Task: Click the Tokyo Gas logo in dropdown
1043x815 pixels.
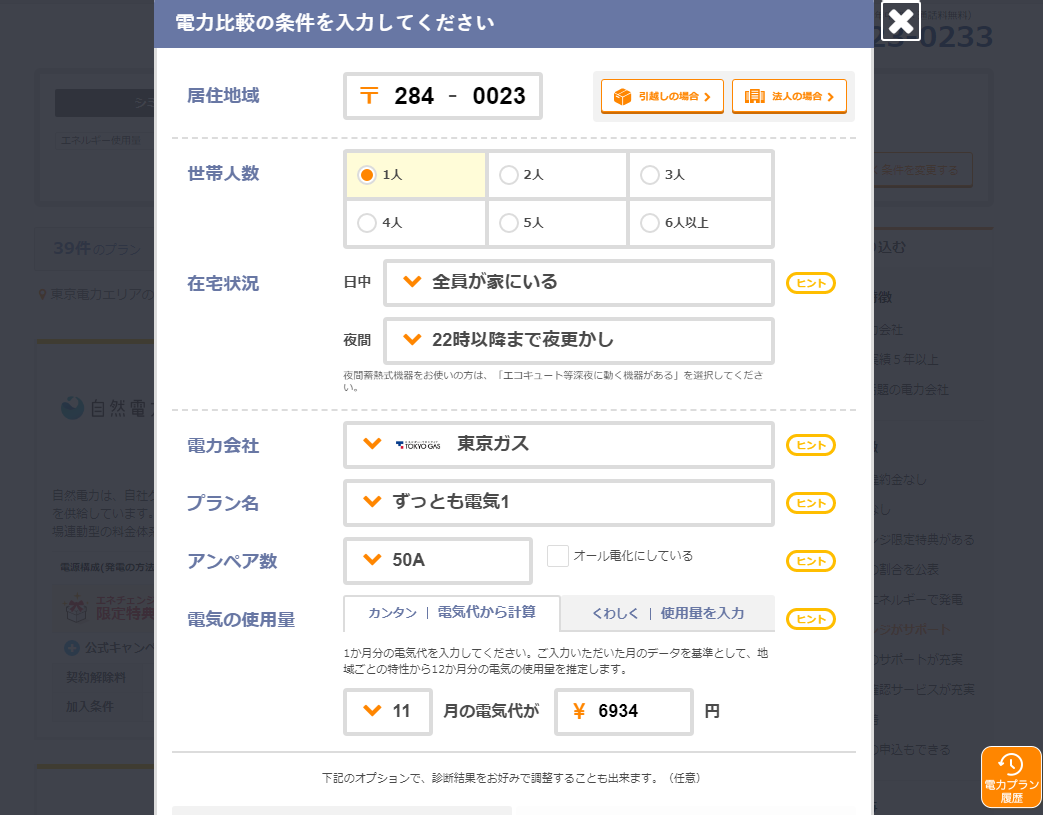Action: tap(418, 445)
